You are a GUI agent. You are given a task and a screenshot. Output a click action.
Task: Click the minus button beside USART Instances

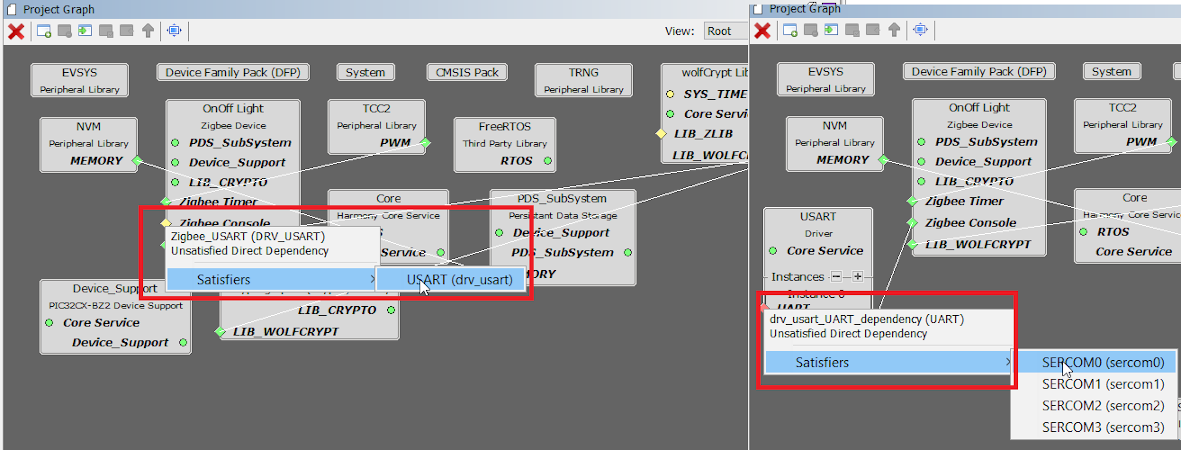click(x=837, y=276)
